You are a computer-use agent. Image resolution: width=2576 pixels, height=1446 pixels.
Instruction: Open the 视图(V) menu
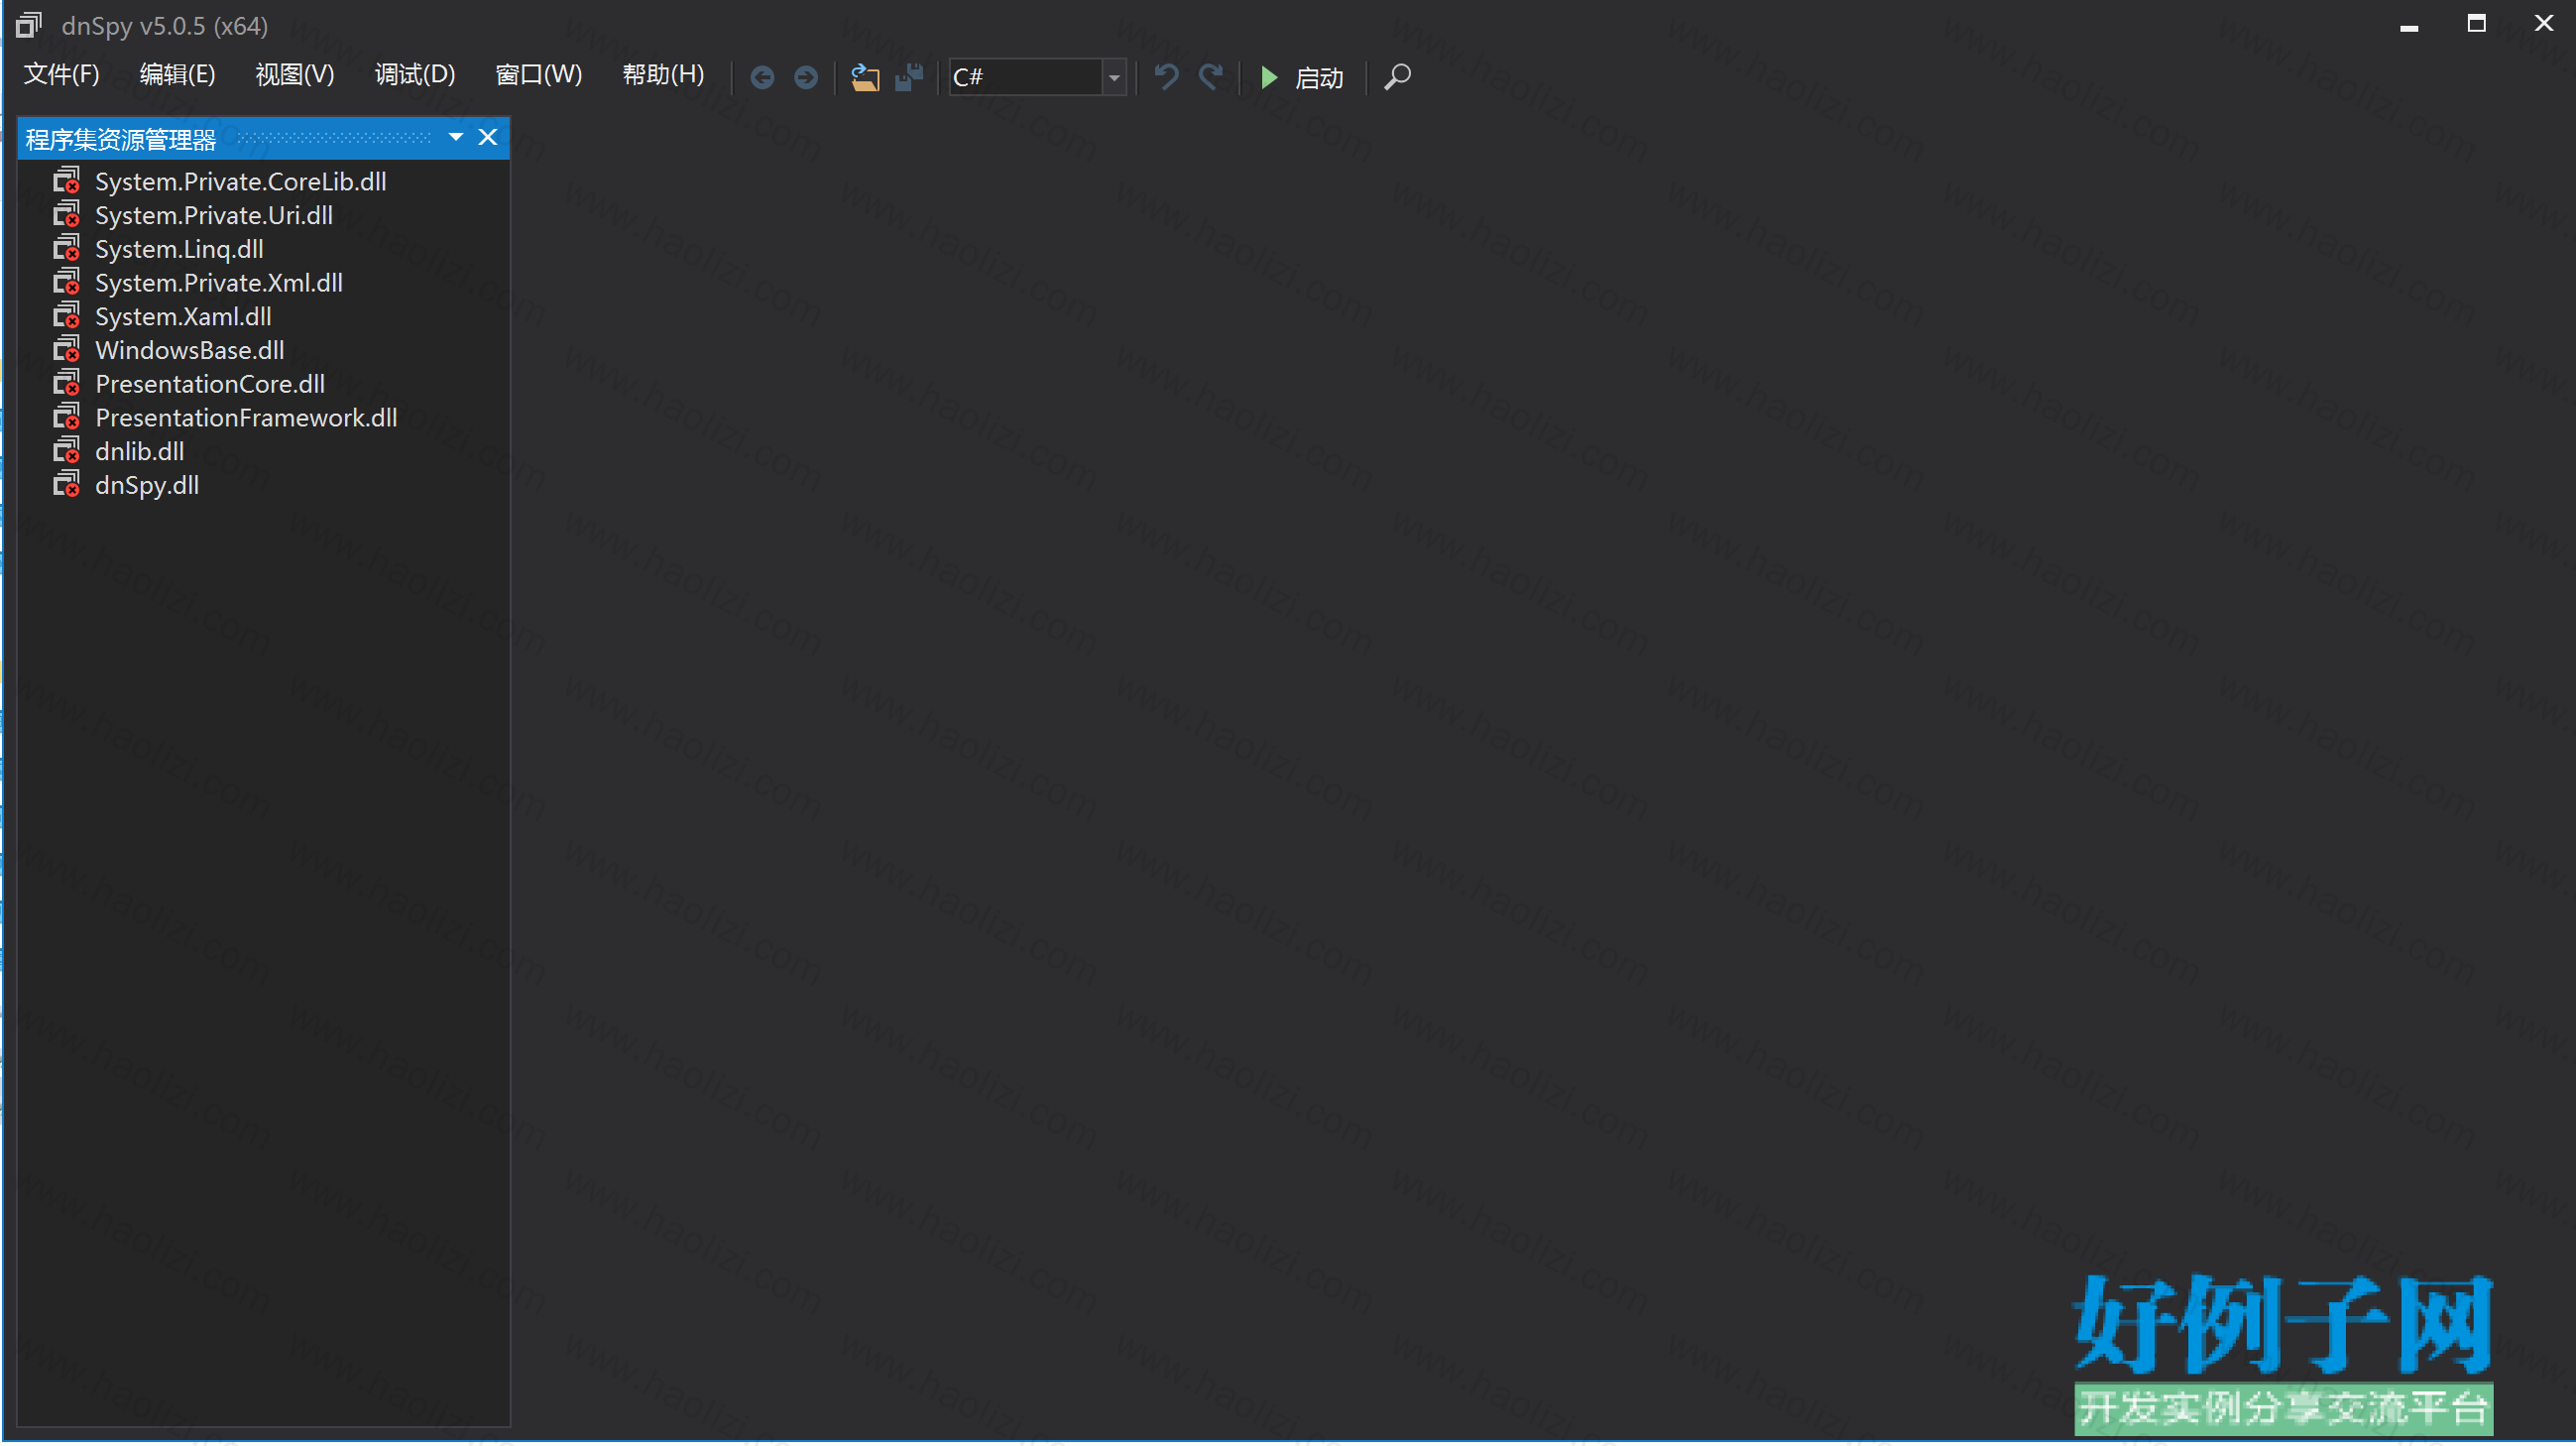(295, 75)
